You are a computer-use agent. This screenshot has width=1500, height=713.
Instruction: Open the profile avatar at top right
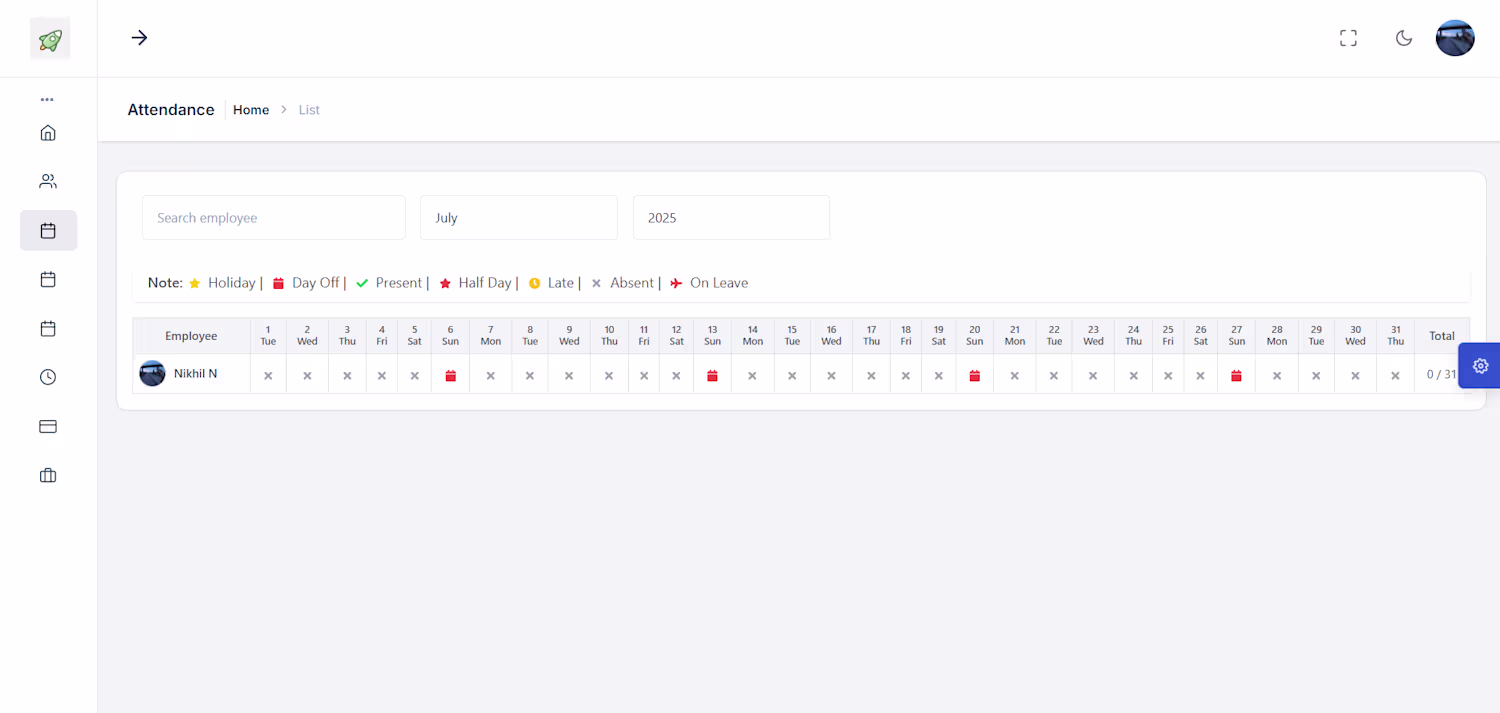[x=1455, y=38]
